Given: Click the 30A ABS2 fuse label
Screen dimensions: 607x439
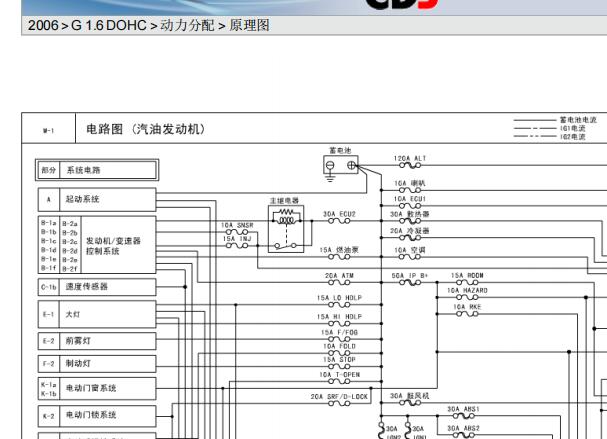Looking at the screenshot, I should coord(463,428).
